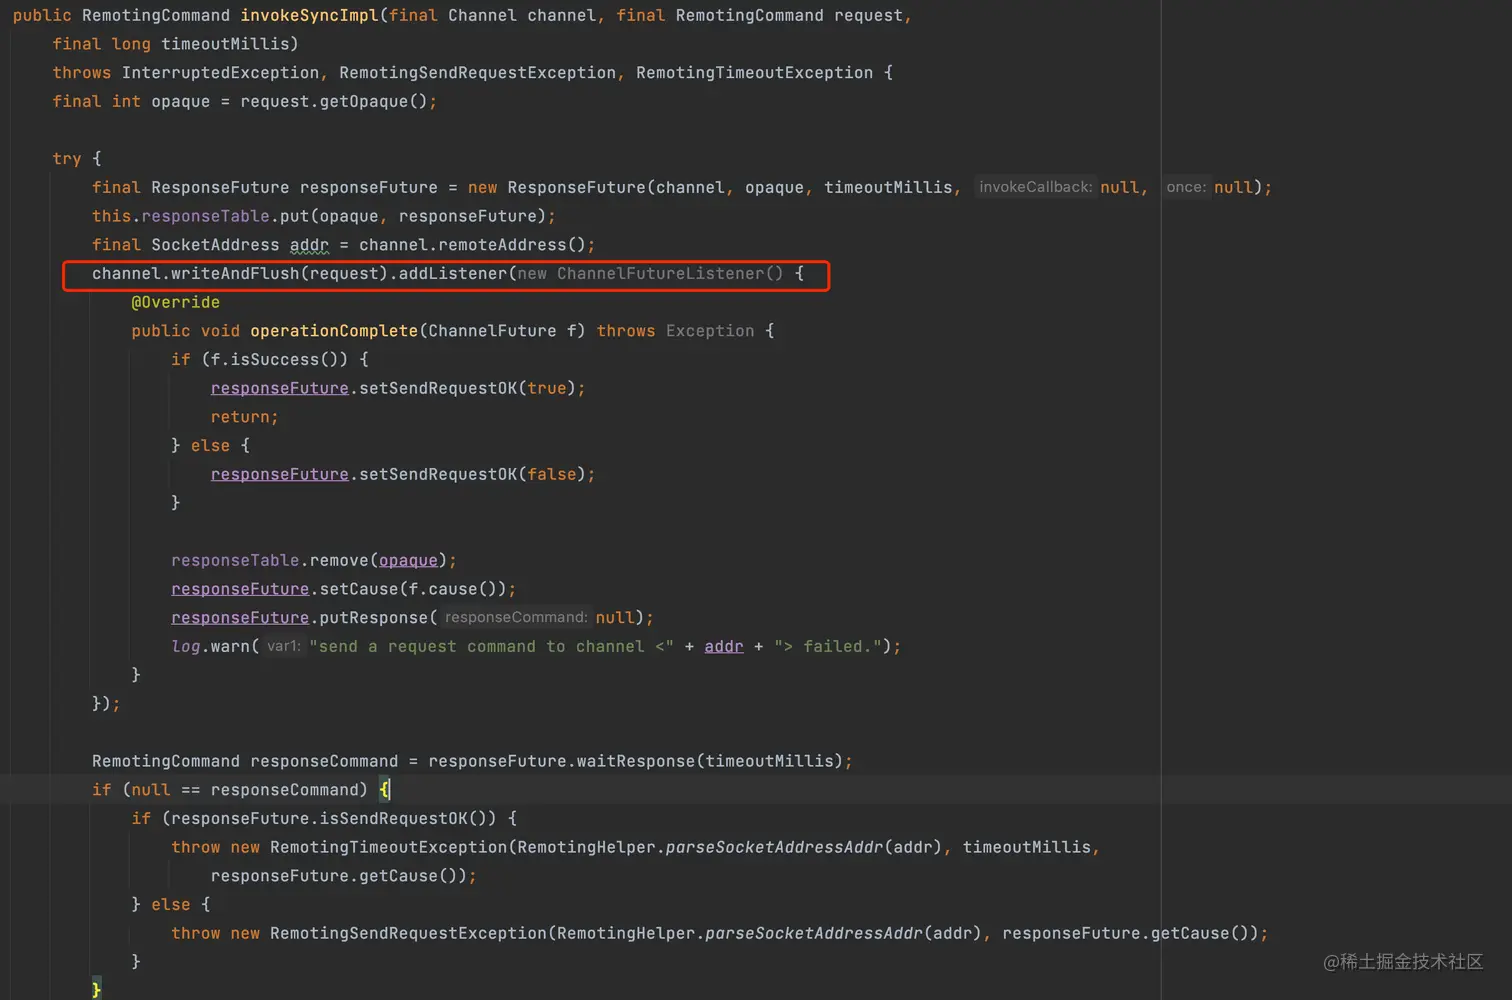
Task: Click the public void keywords before operationComplete
Action: coord(186,331)
